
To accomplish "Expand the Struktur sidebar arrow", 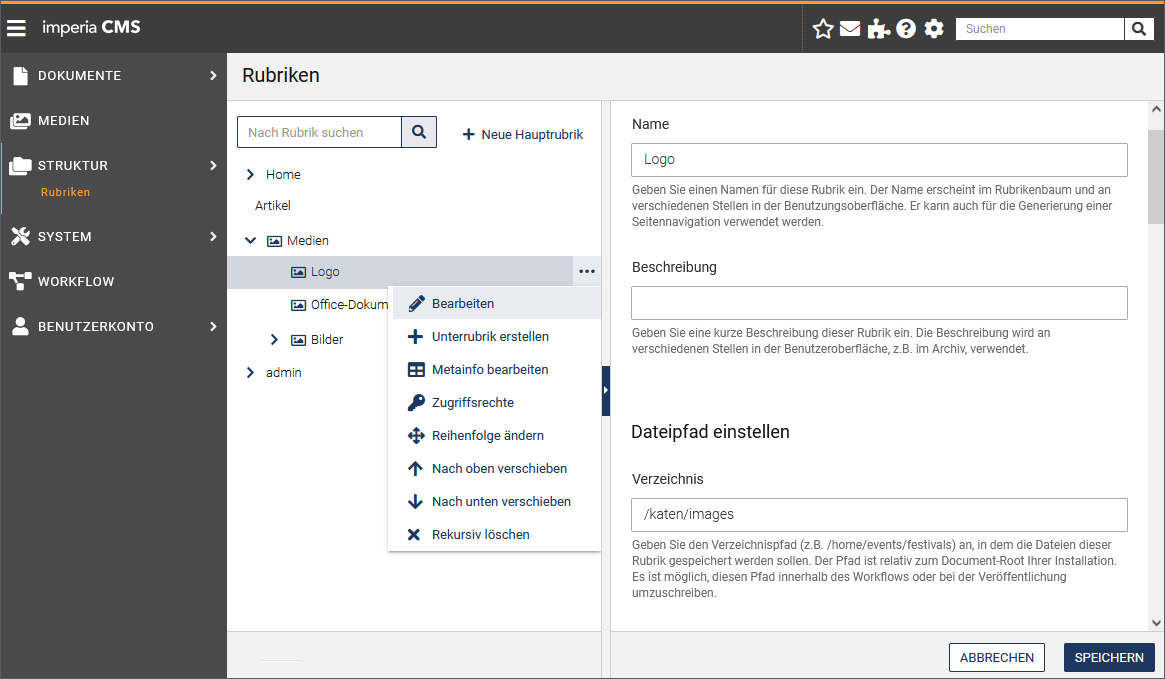I will (213, 166).
